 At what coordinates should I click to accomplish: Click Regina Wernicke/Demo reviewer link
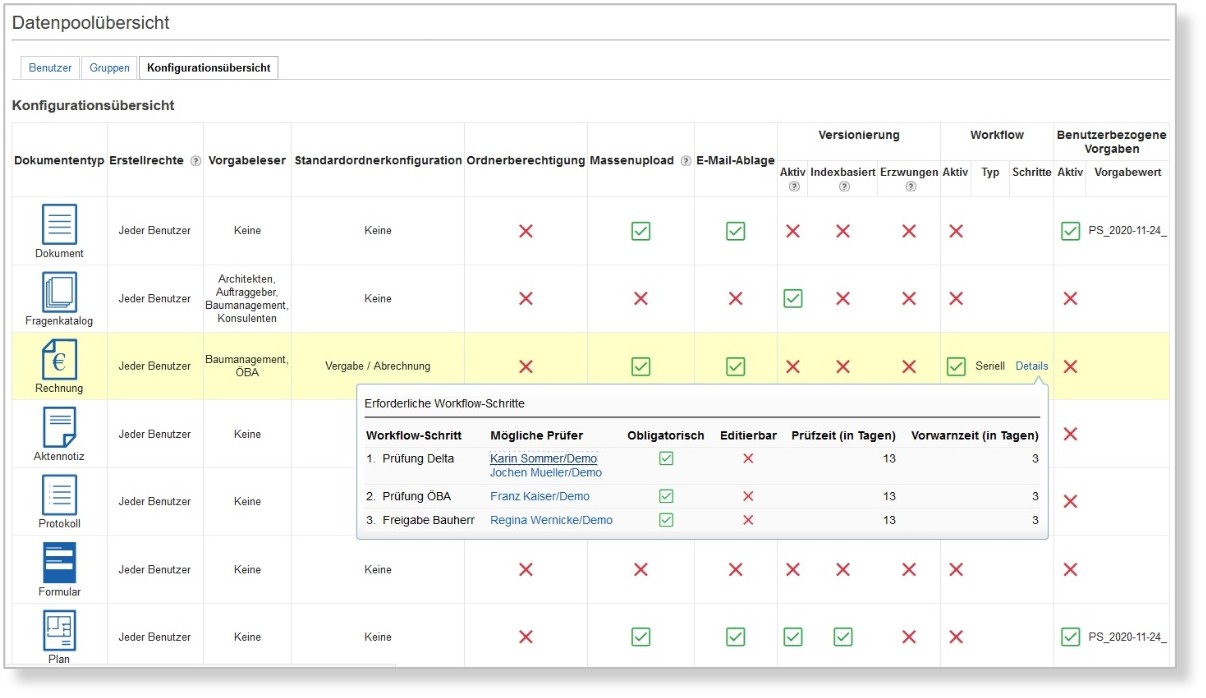click(551, 520)
